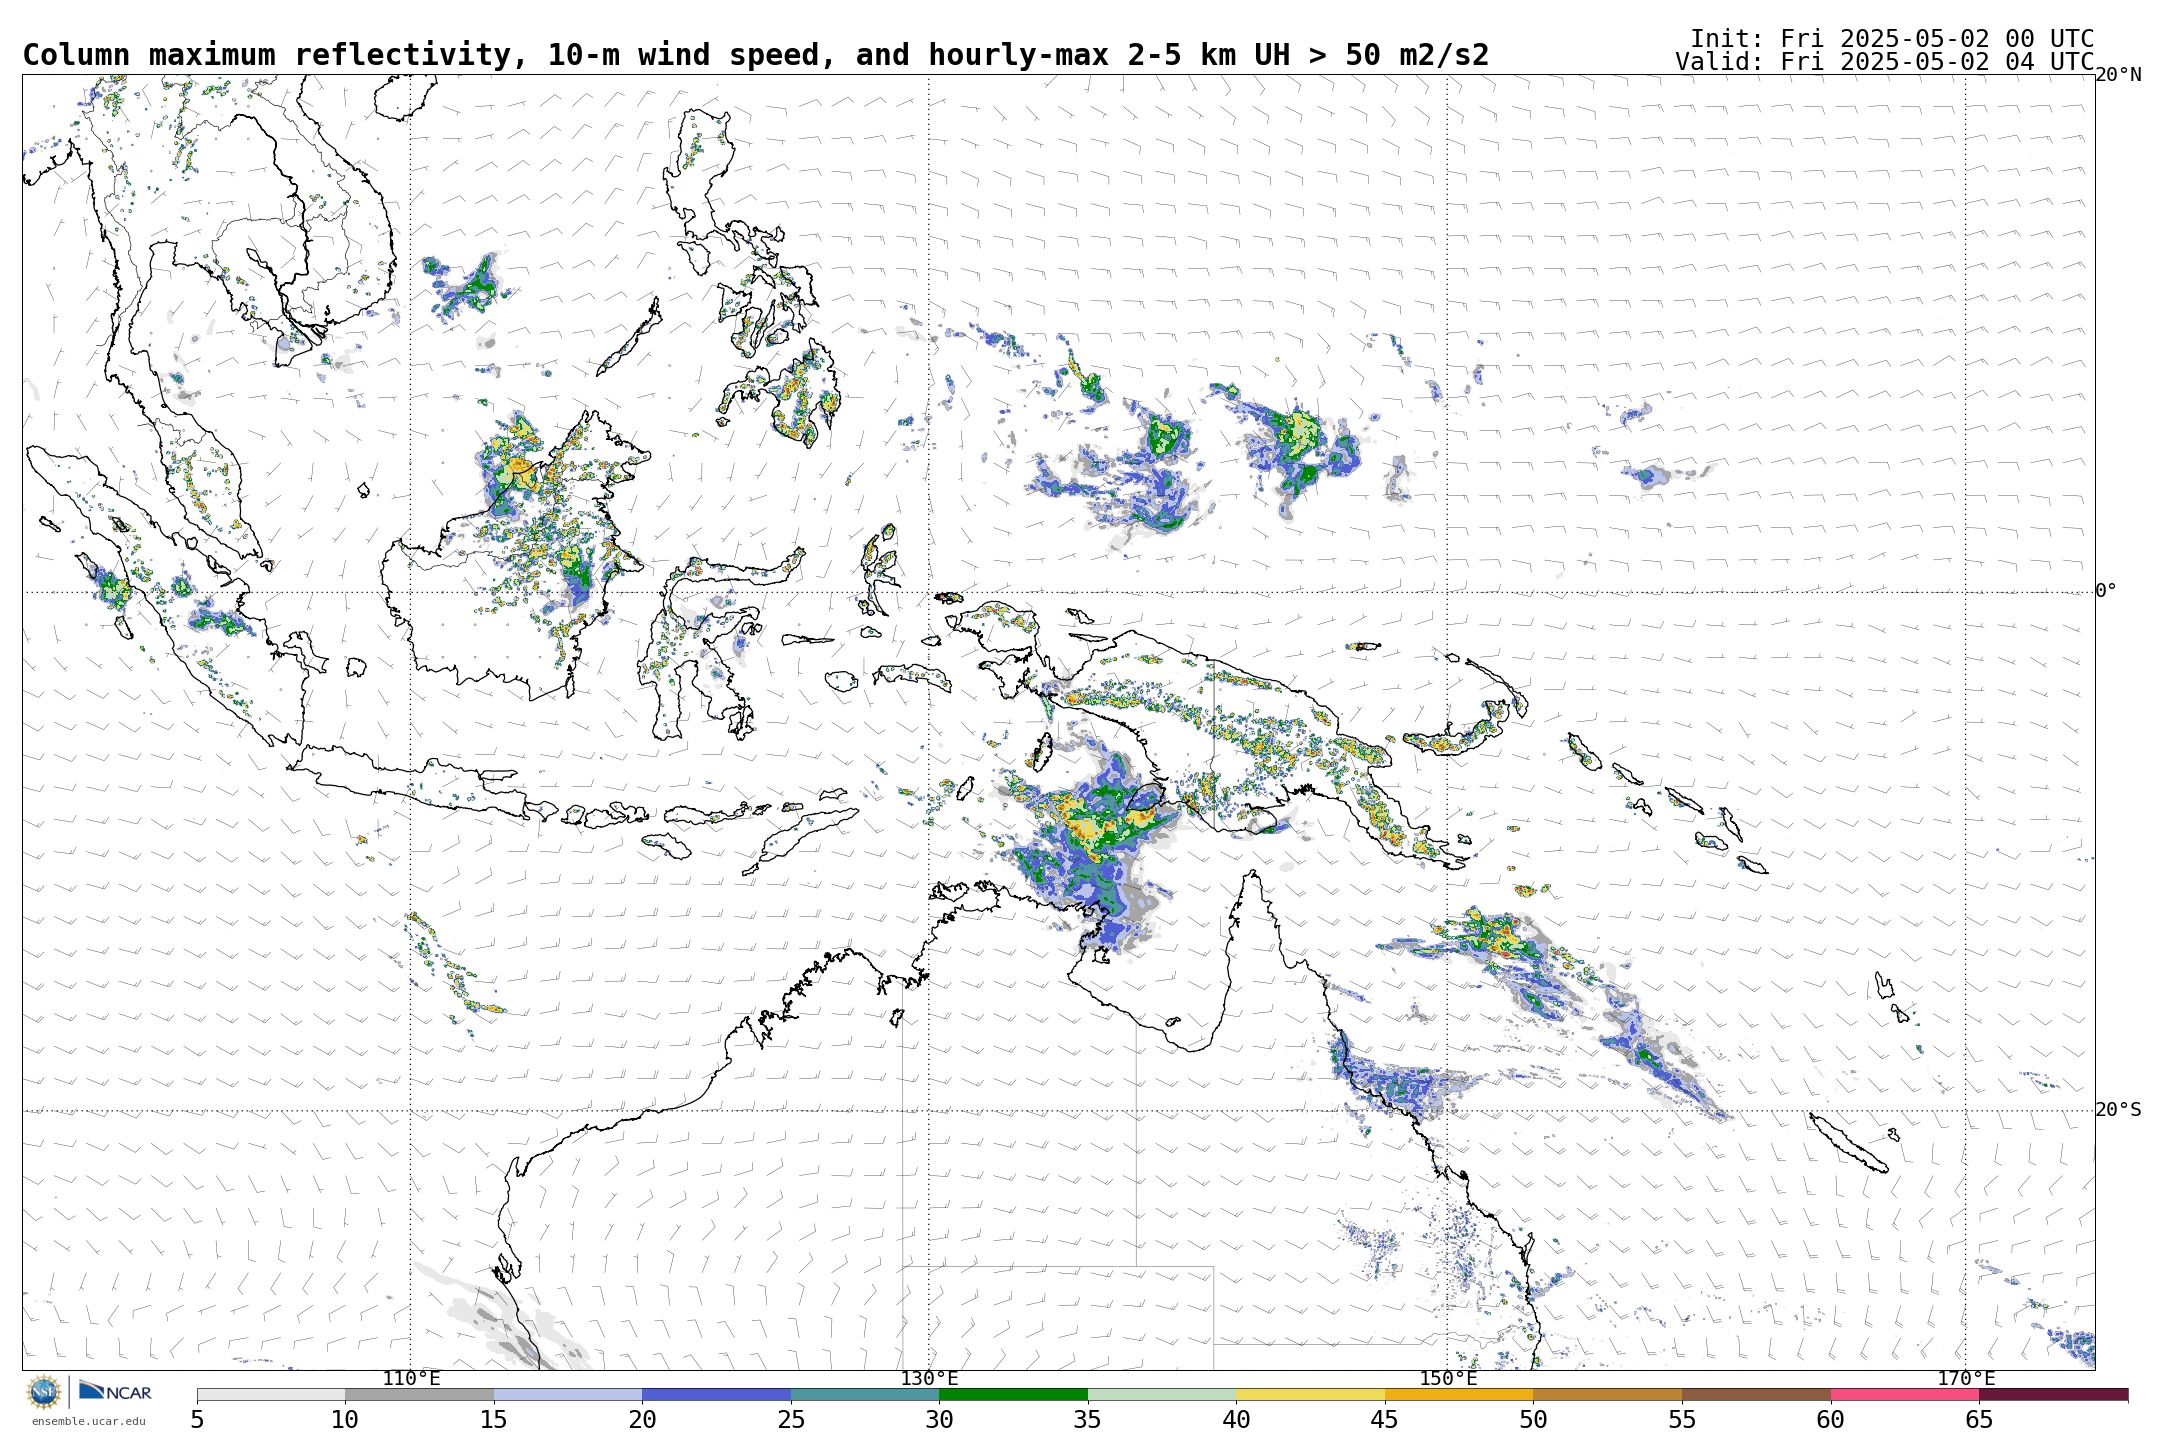
Task: Click the dark green 30-35 color swatch
Action: [x=1013, y=1394]
